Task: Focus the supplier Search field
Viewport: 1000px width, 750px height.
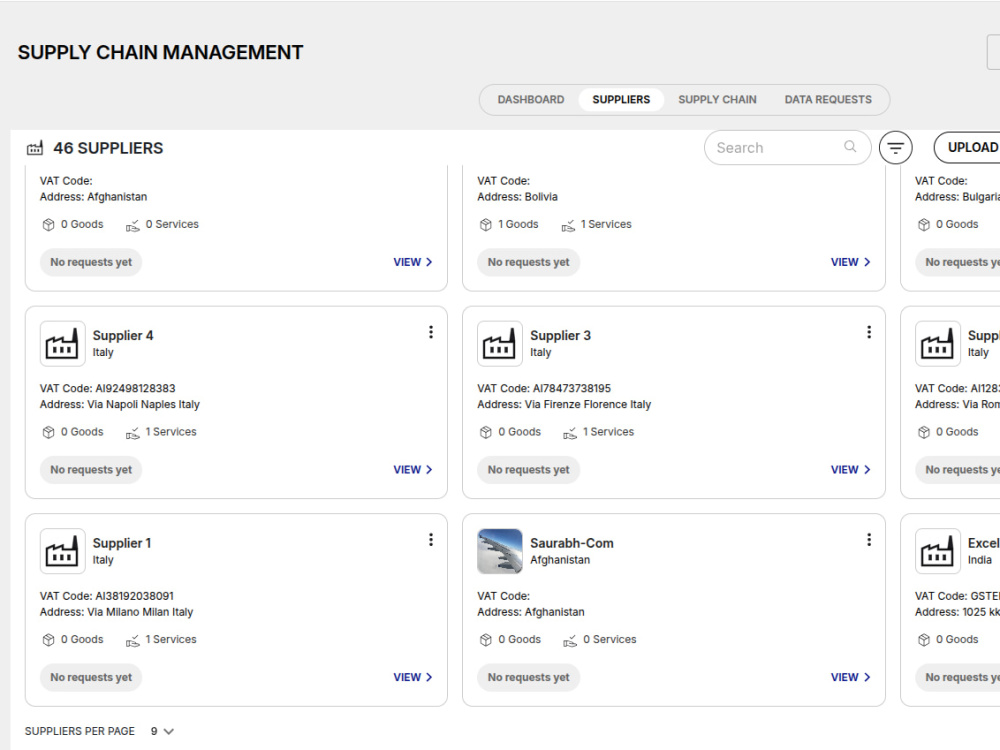Action: (787, 148)
